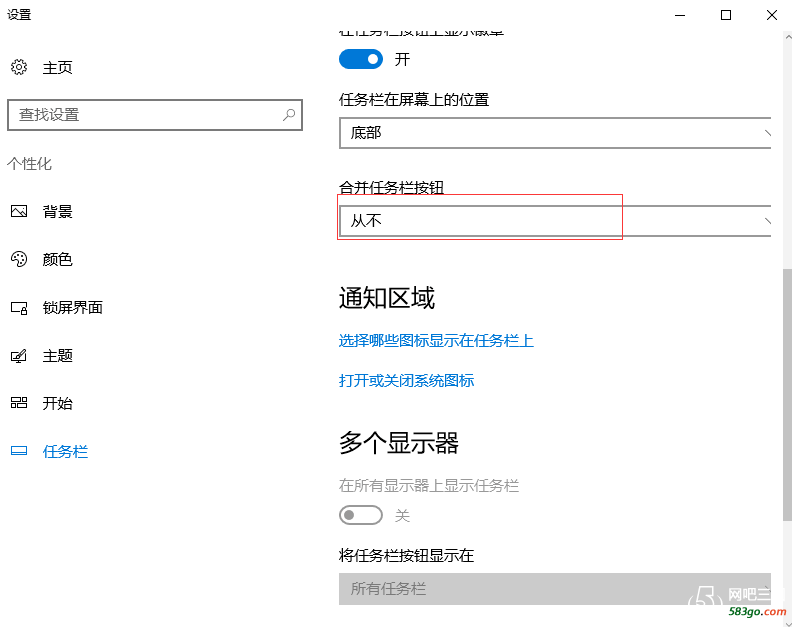Image resolution: width=792 pixels, height=627 pixels.
Task: Turn off the taskbar badges toggle
Action: [361, 59]
